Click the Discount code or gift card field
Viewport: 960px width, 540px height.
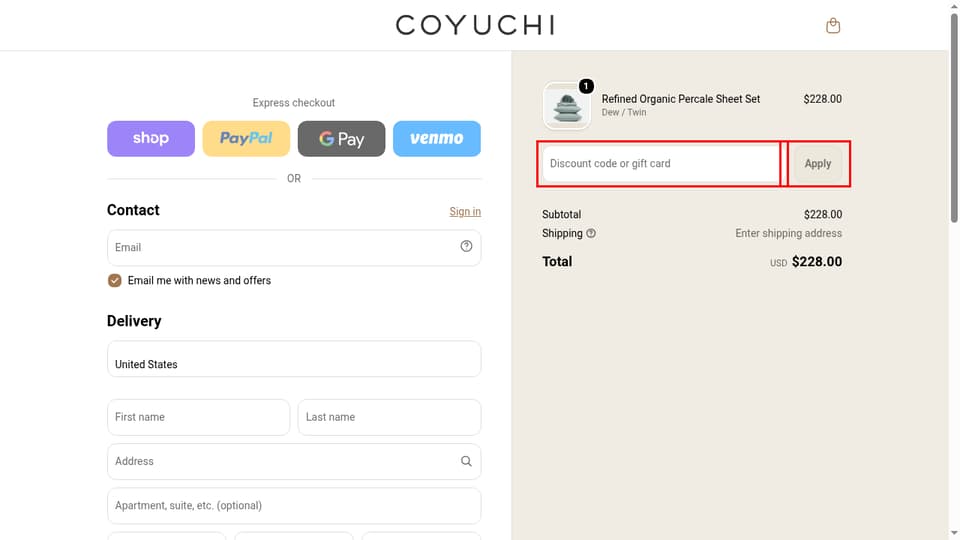click(661, 163)
